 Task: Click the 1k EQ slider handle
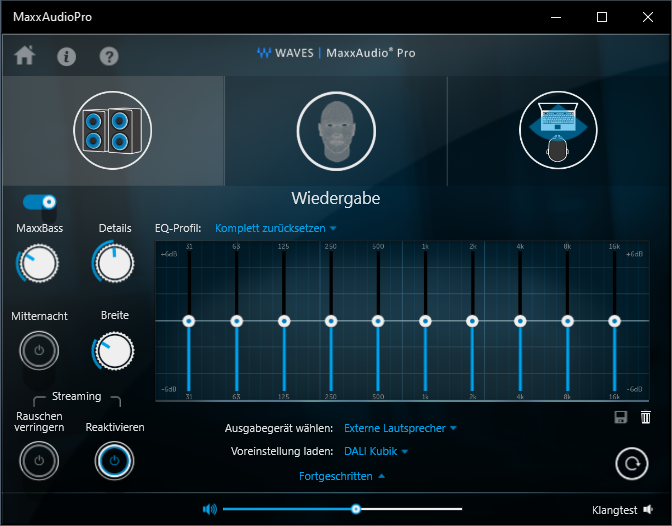click(x=425, y=321)
